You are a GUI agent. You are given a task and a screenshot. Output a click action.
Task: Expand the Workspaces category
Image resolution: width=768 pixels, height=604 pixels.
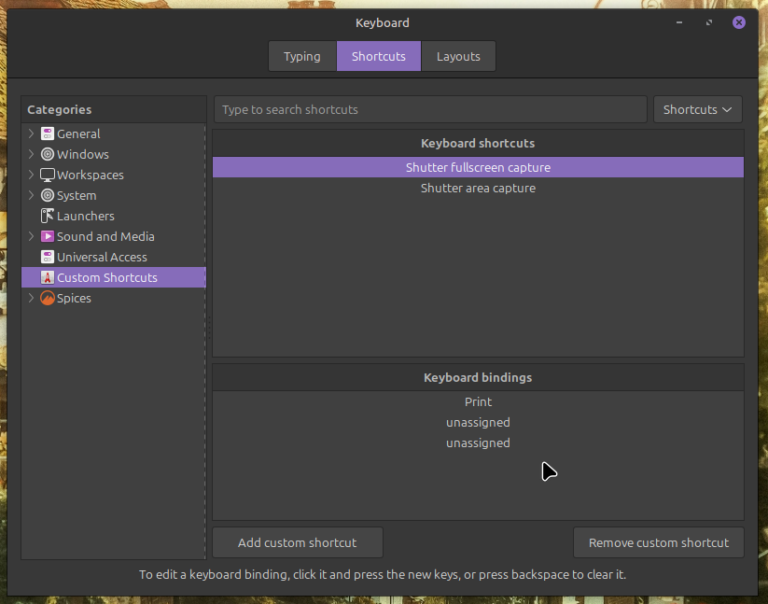tap(31, 175)
